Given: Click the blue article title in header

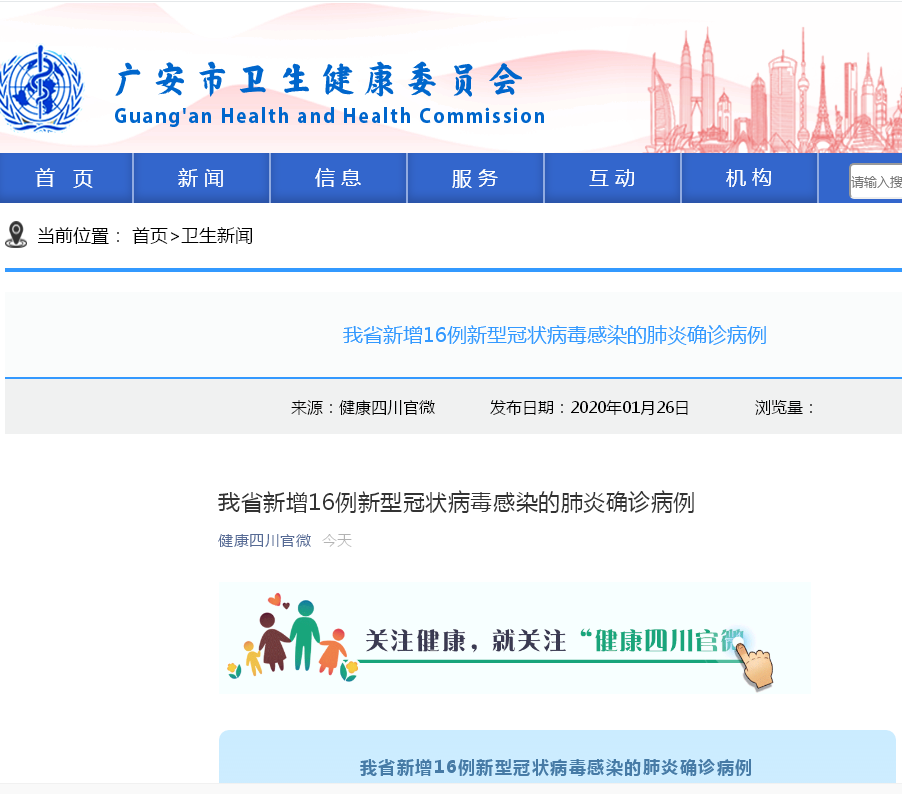Looking at the screenshot, I should pyautogui.click(x=554, y=335).
